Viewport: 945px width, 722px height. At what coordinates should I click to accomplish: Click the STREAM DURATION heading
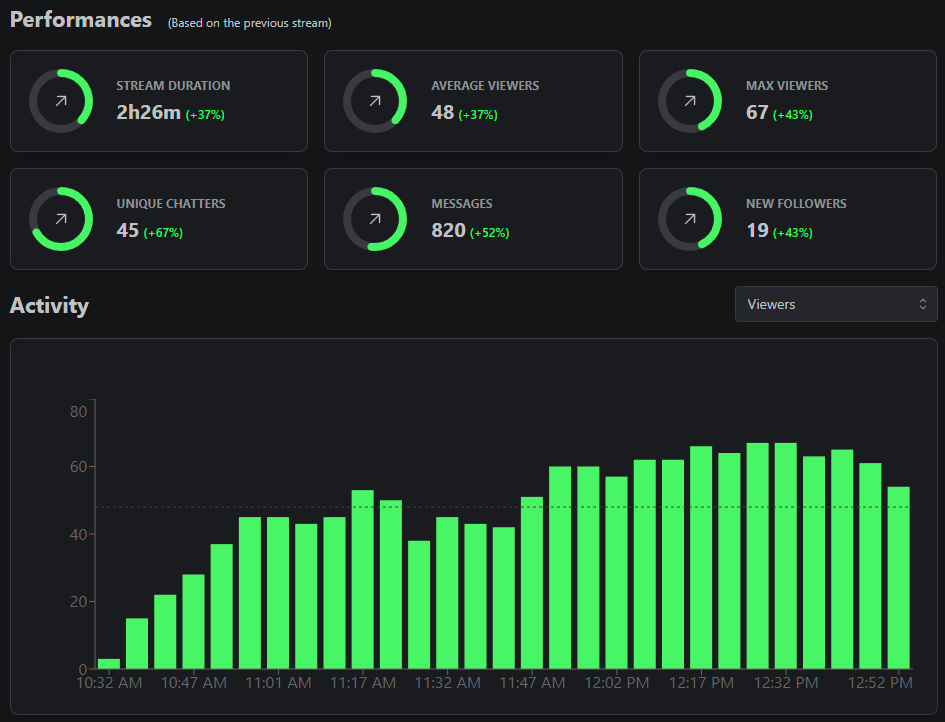pos(173,86)
